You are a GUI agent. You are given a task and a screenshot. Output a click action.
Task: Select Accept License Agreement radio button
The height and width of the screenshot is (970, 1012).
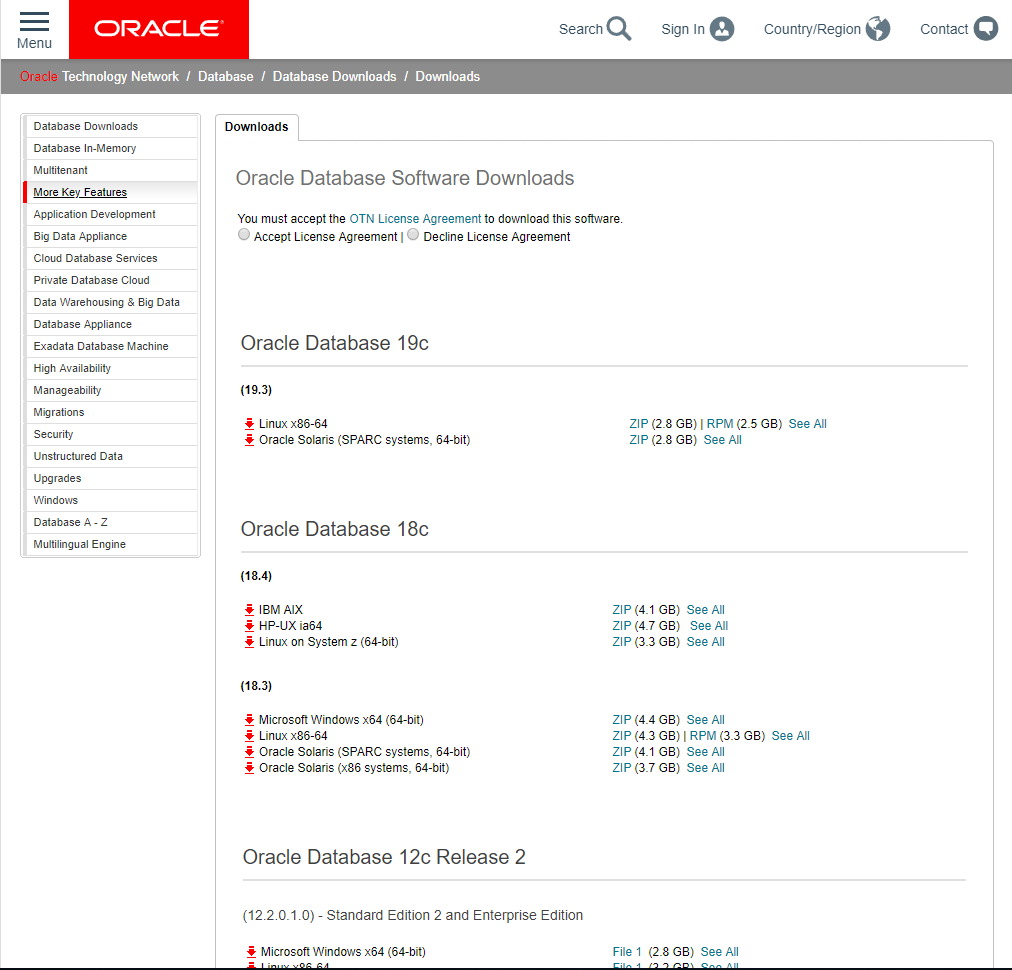(244, 234)
